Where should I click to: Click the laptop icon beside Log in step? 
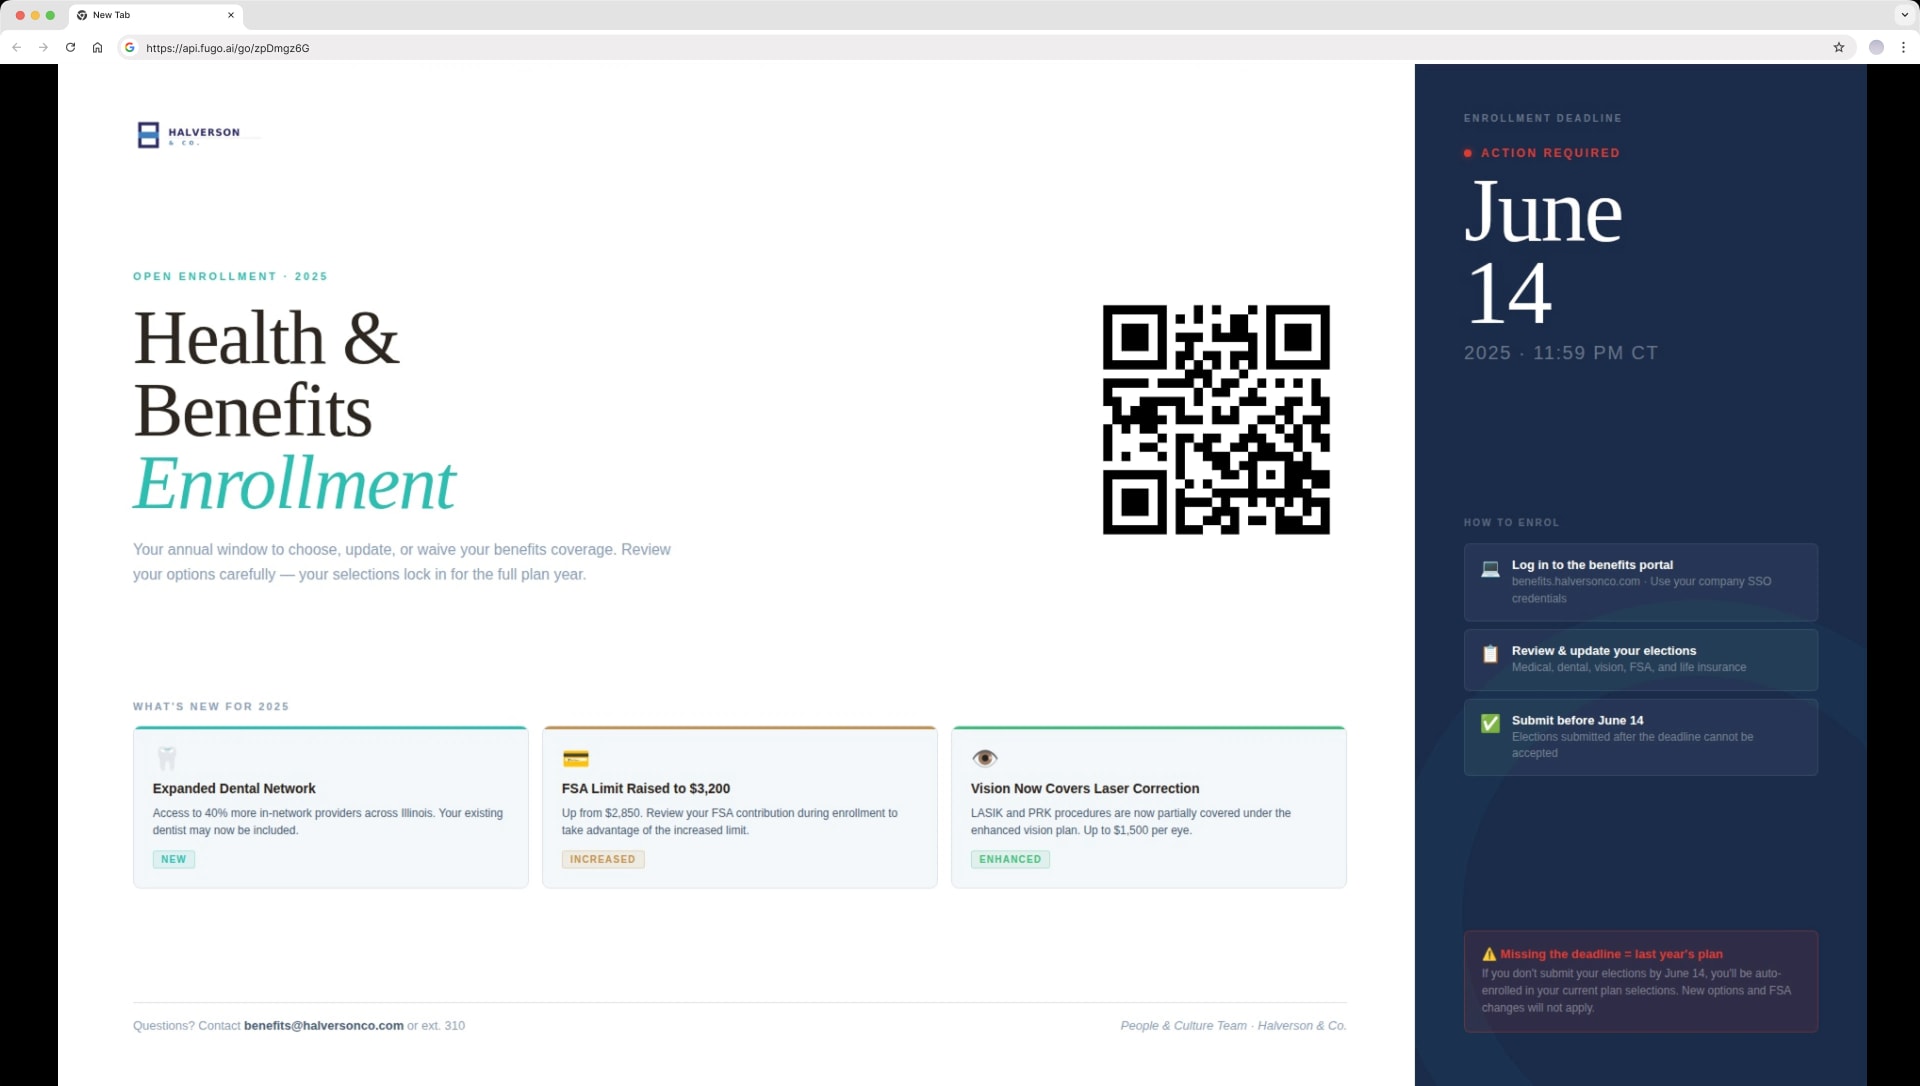tap(1490, 569)
